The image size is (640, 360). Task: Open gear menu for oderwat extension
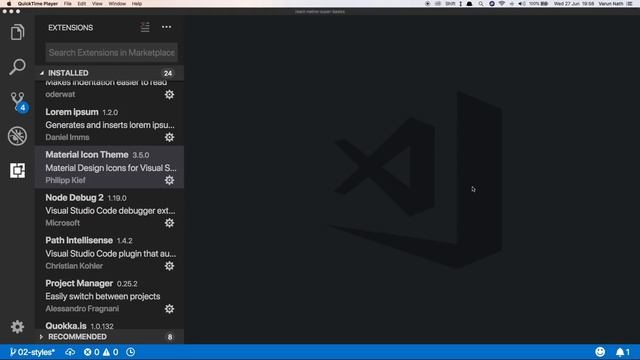click(169, 95)
